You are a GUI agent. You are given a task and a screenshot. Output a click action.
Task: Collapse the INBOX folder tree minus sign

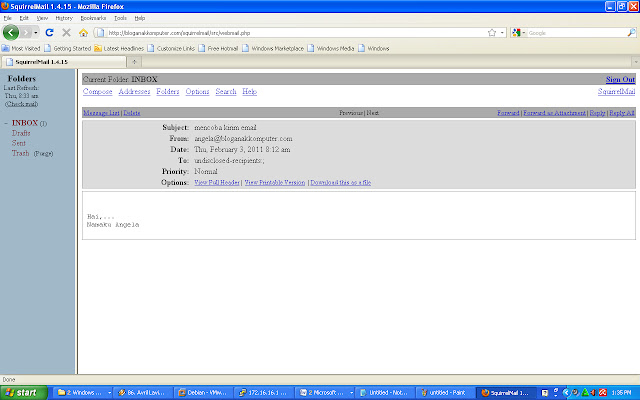pos(6,123)
